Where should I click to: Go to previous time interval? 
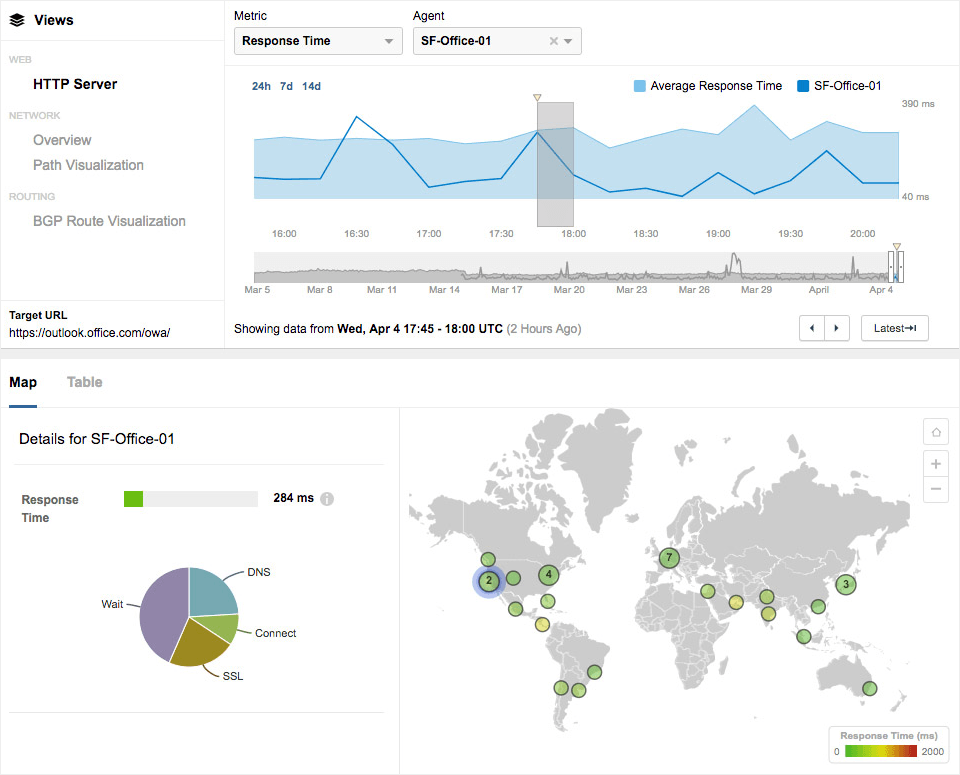(x=812, y=328)
